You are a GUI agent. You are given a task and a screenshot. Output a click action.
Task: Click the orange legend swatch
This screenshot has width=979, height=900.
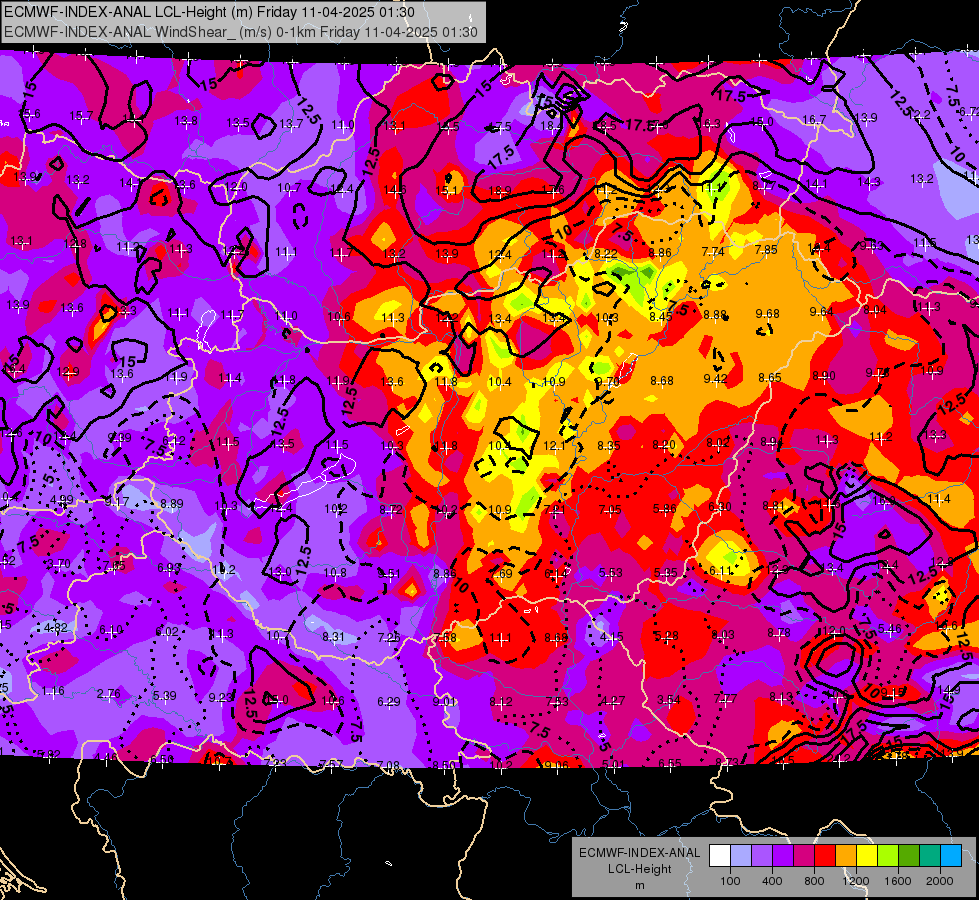click(846, 855)
